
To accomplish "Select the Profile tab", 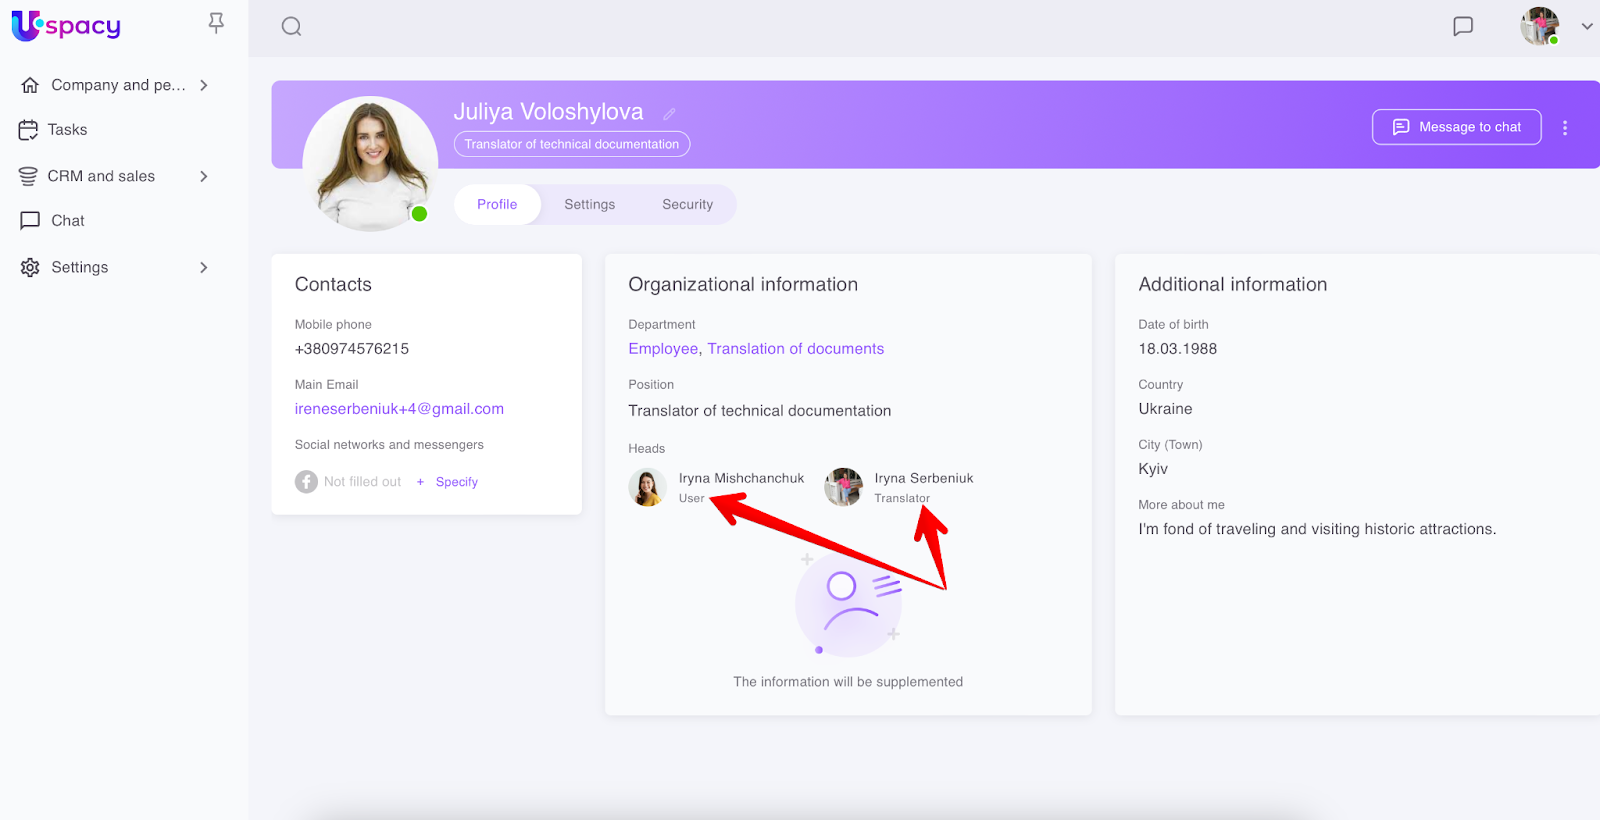I will coord(497,204).
